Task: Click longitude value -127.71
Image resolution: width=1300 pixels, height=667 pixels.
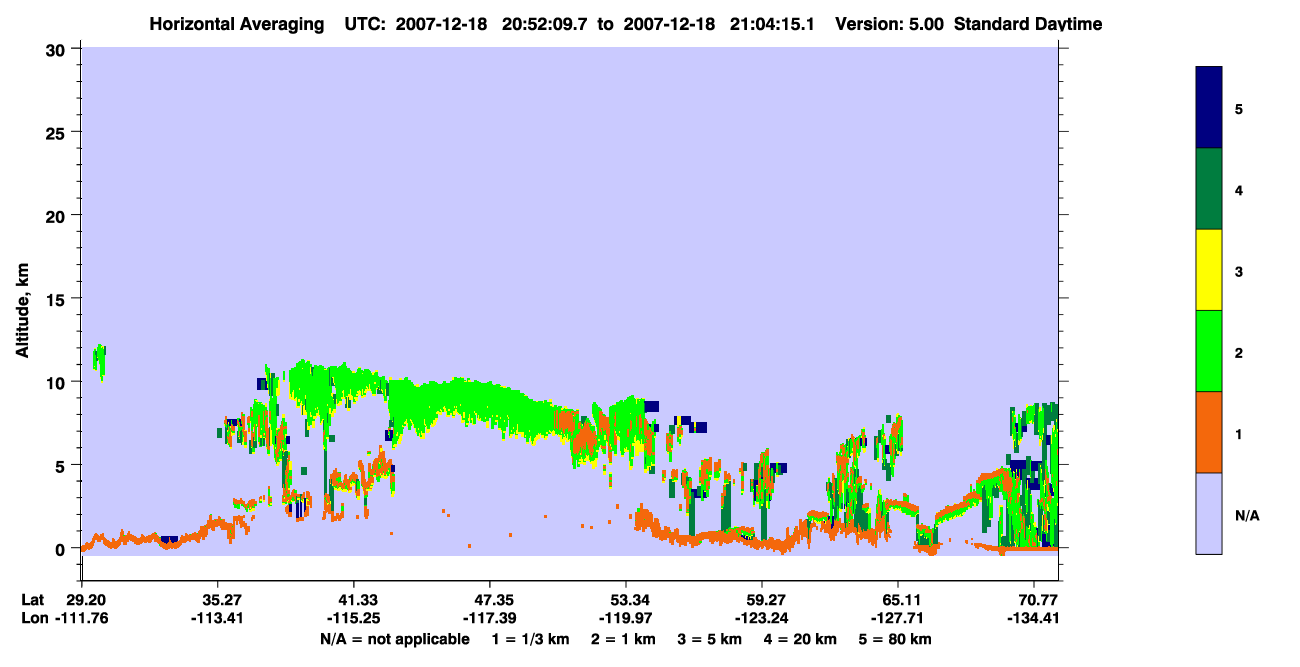Action: (x=898, y=618)
